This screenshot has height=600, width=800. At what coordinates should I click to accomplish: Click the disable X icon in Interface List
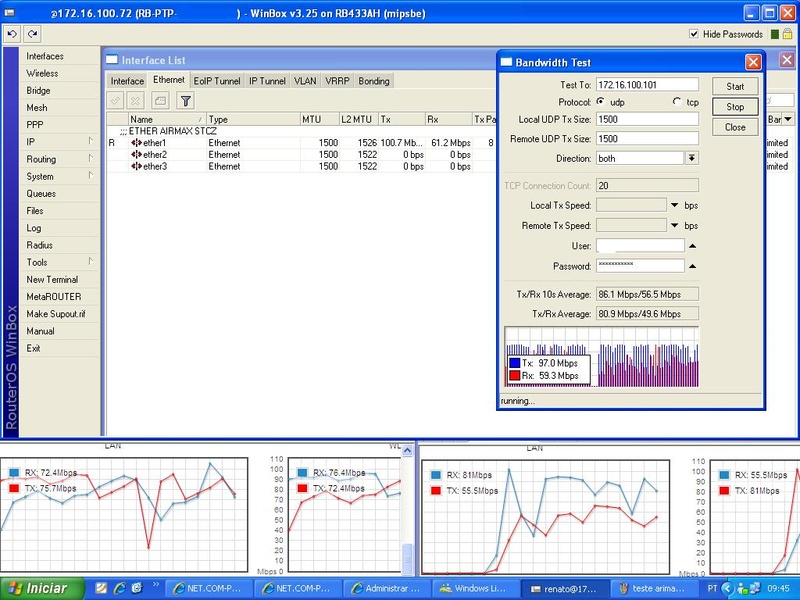click(x=135, y=101)
